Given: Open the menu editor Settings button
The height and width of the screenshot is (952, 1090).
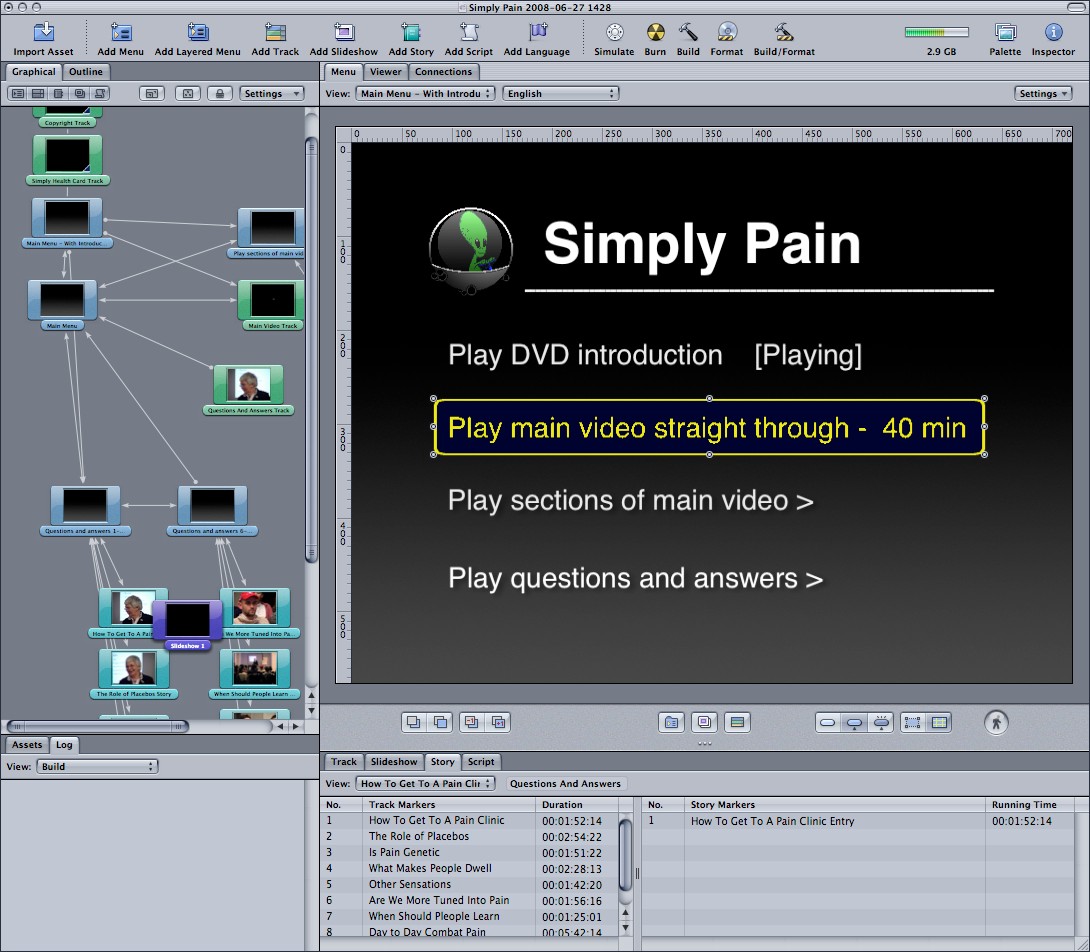Looking at the screenshot, I should click(x=1042, y=93).
